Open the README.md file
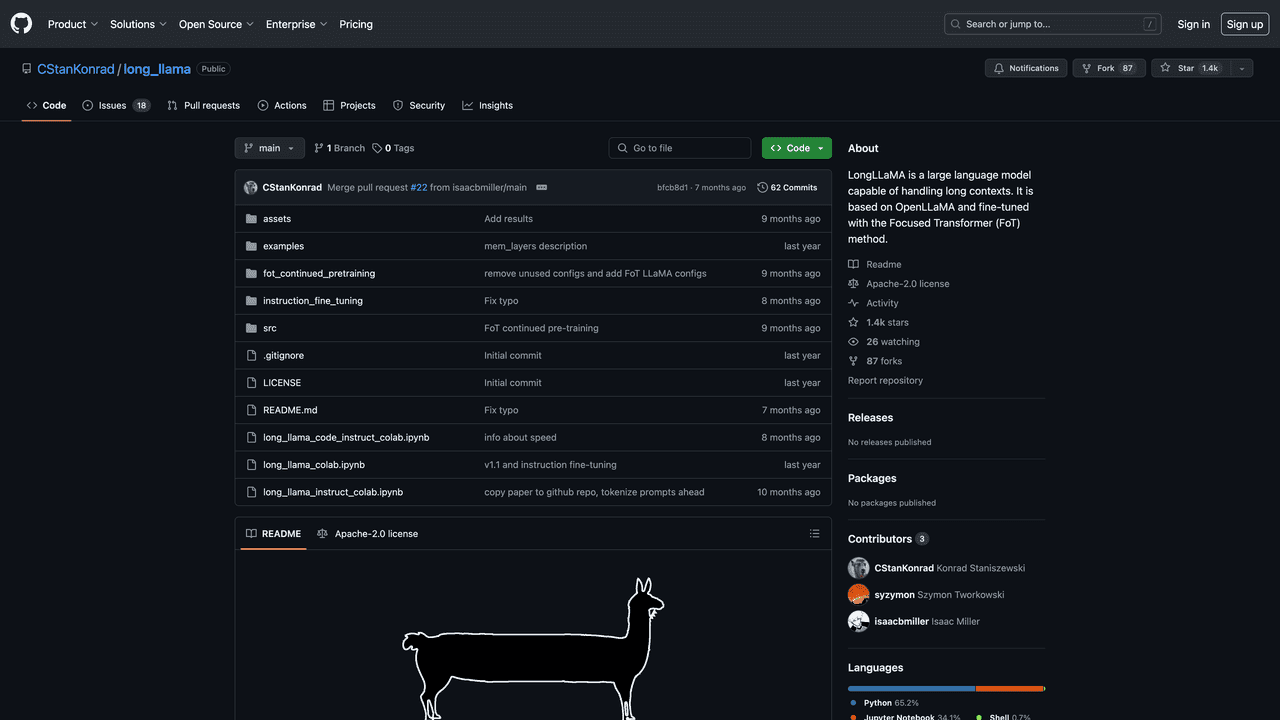The width and height of the screenshot is (1280, 720). (x=290, y=410)
